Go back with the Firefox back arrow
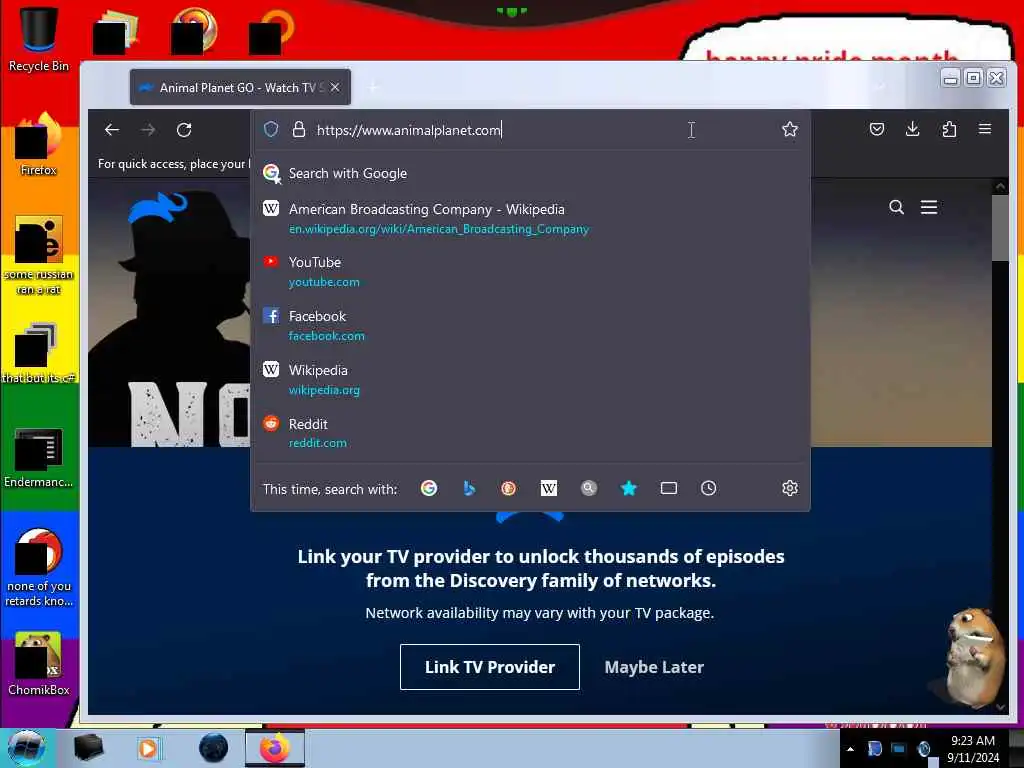1024x768 pixels. (x=112, y=129)
